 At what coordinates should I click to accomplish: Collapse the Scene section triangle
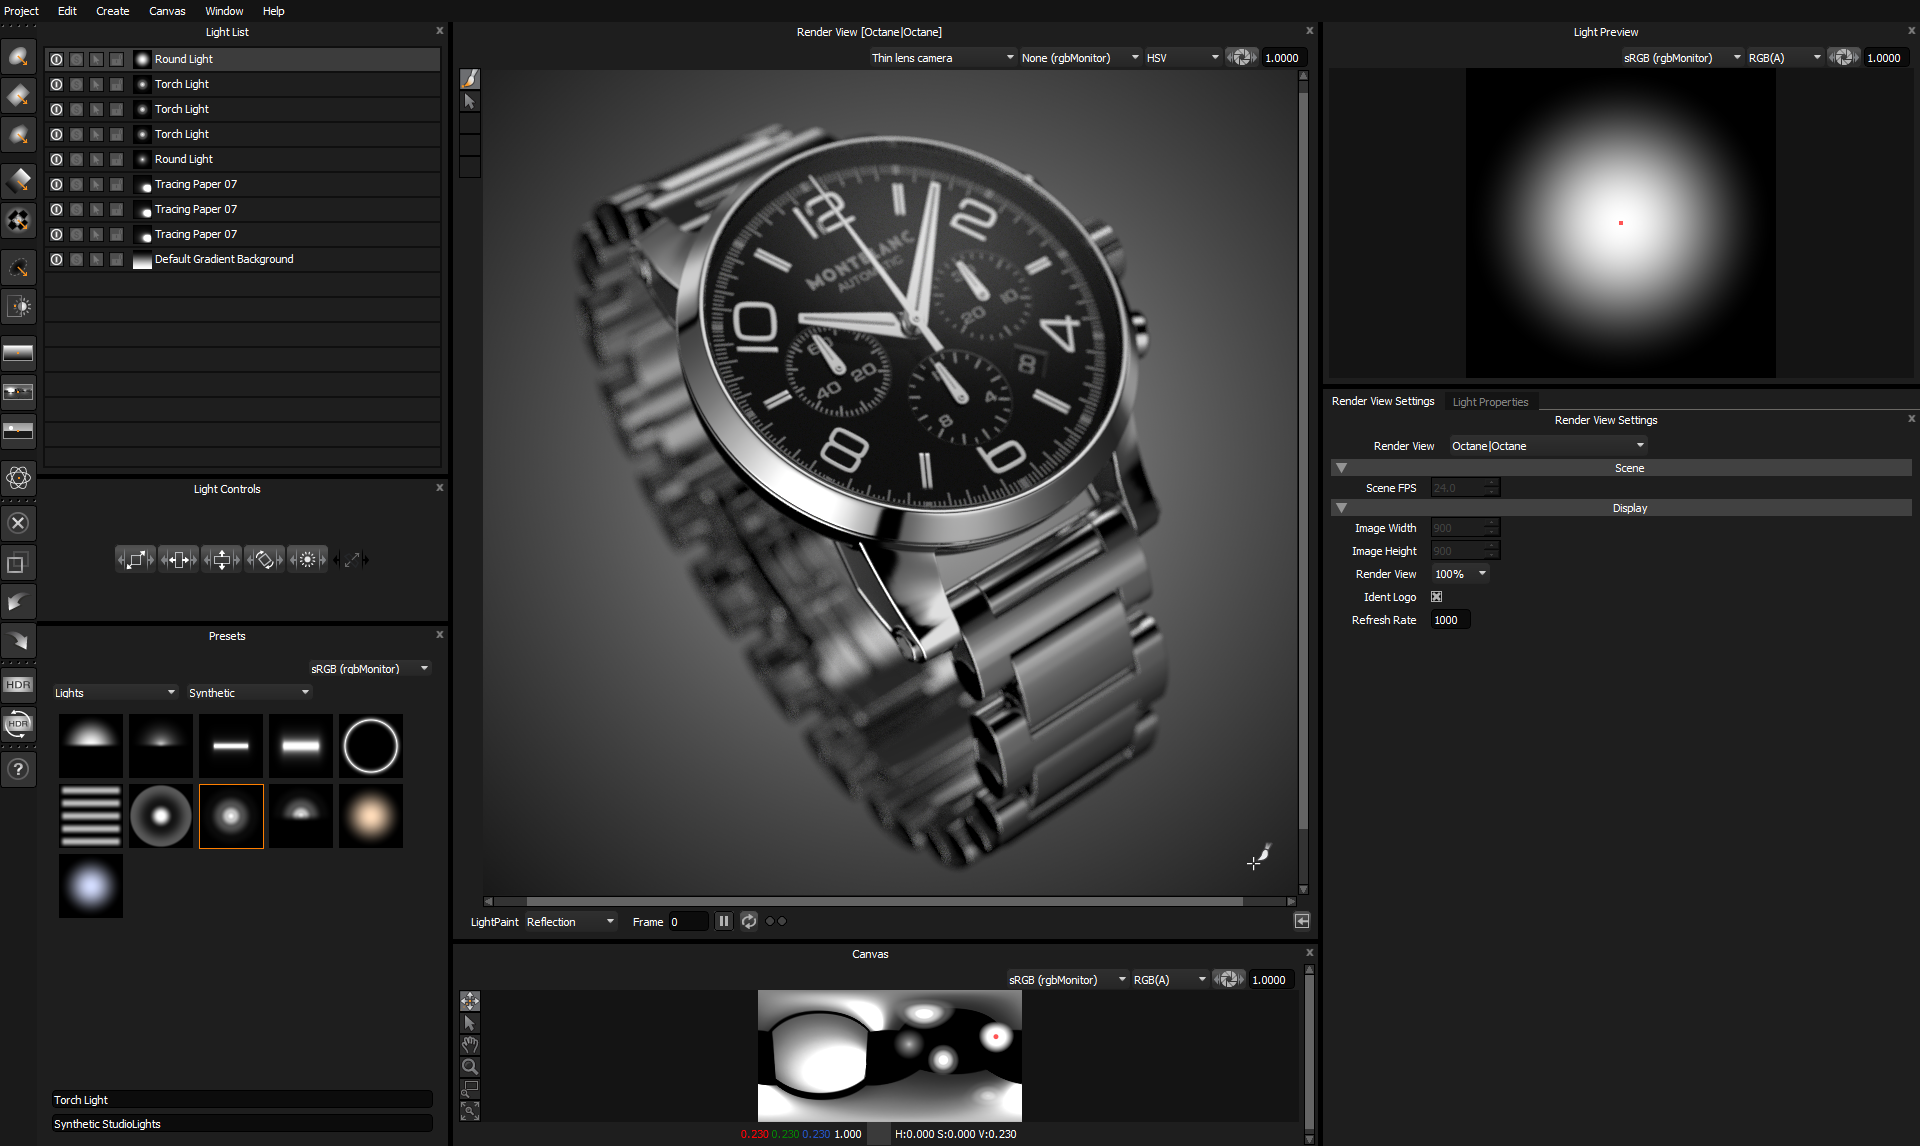(x=1342, y=468)
